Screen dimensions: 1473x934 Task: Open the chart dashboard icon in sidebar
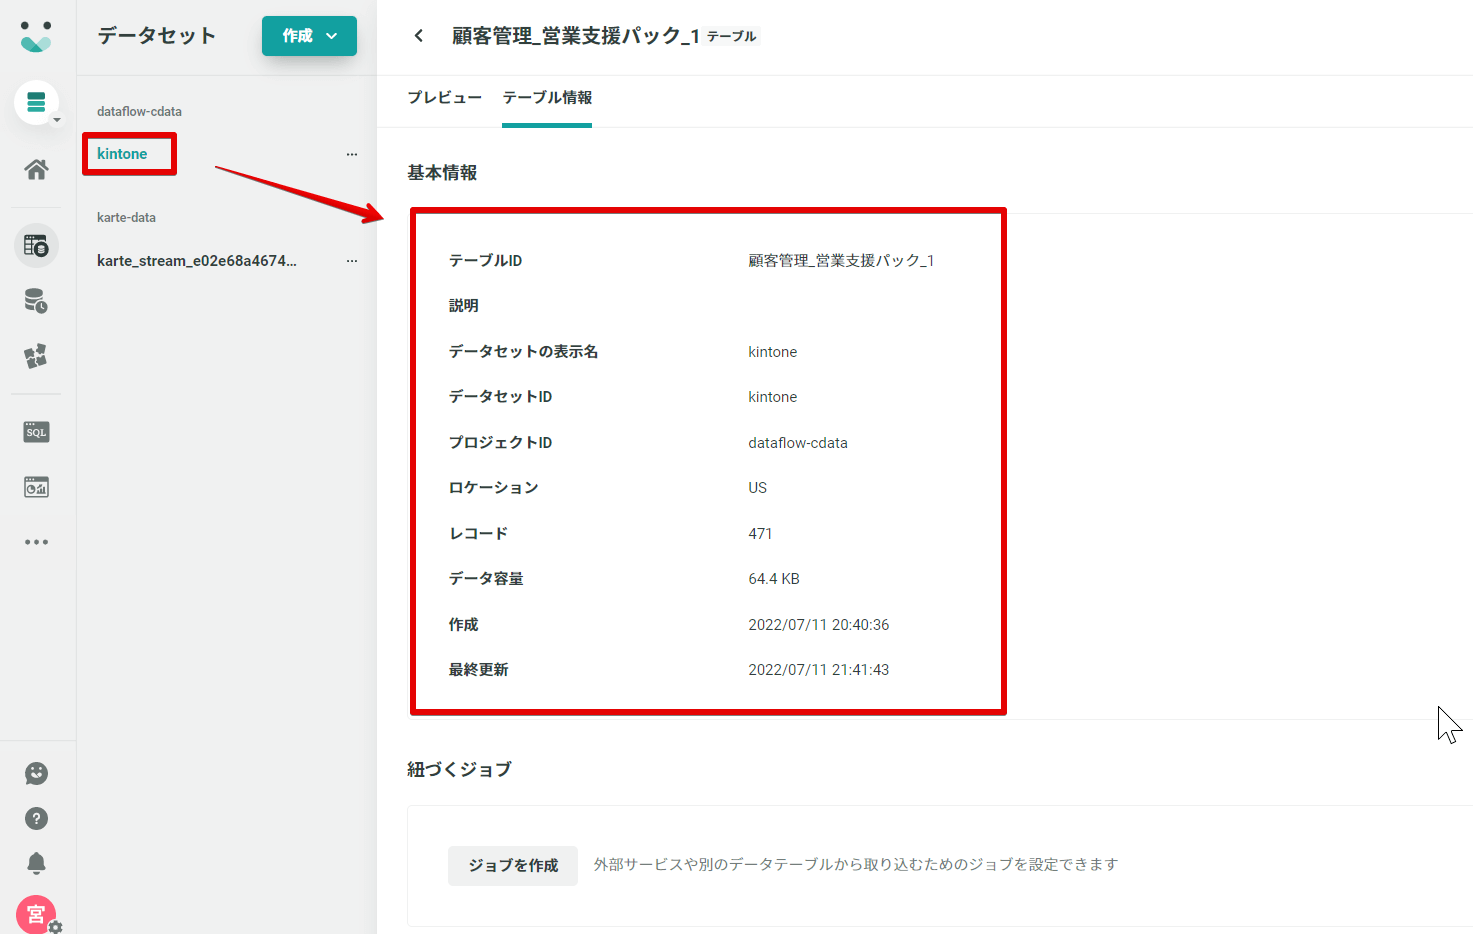36,487
